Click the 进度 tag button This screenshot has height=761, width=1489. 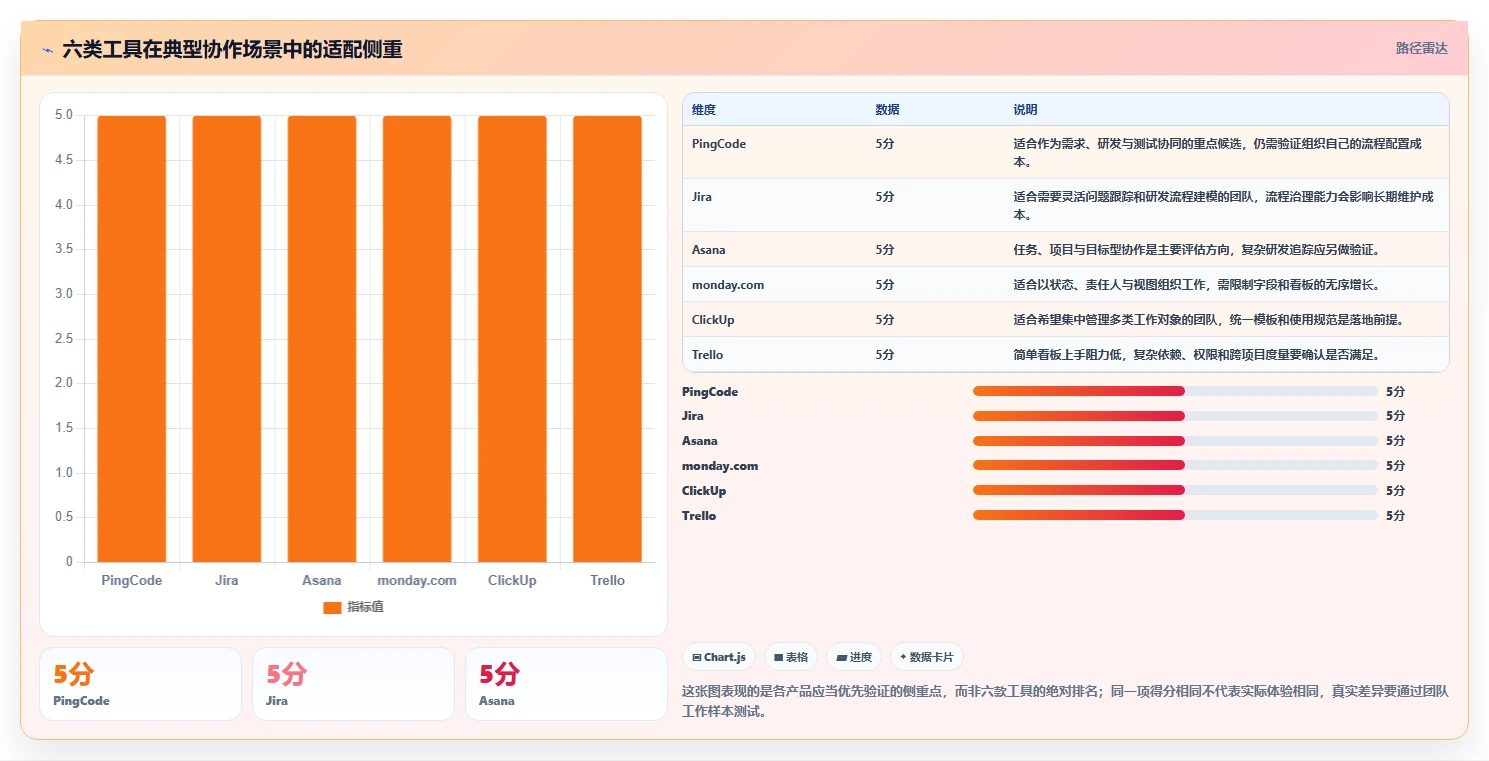point(854,657)
